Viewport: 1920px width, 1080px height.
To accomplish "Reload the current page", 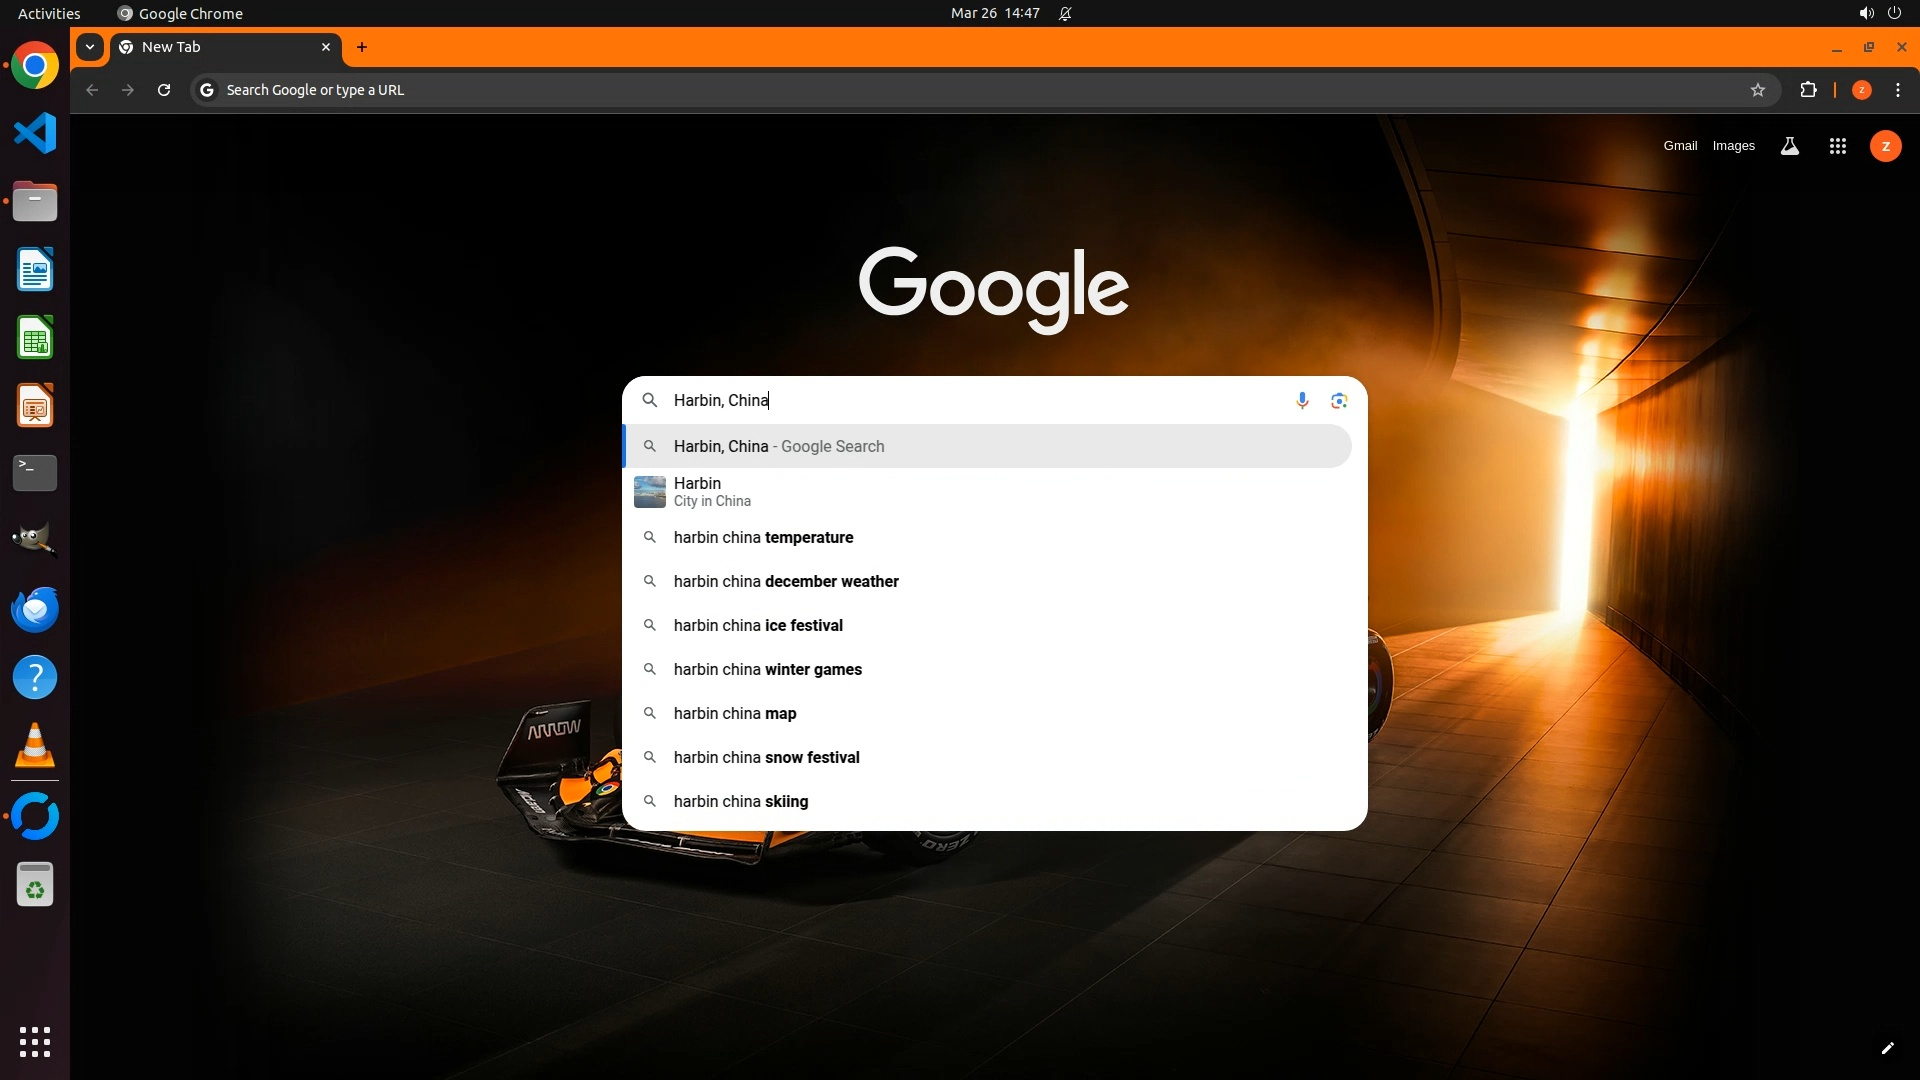I will click(164, 90).
